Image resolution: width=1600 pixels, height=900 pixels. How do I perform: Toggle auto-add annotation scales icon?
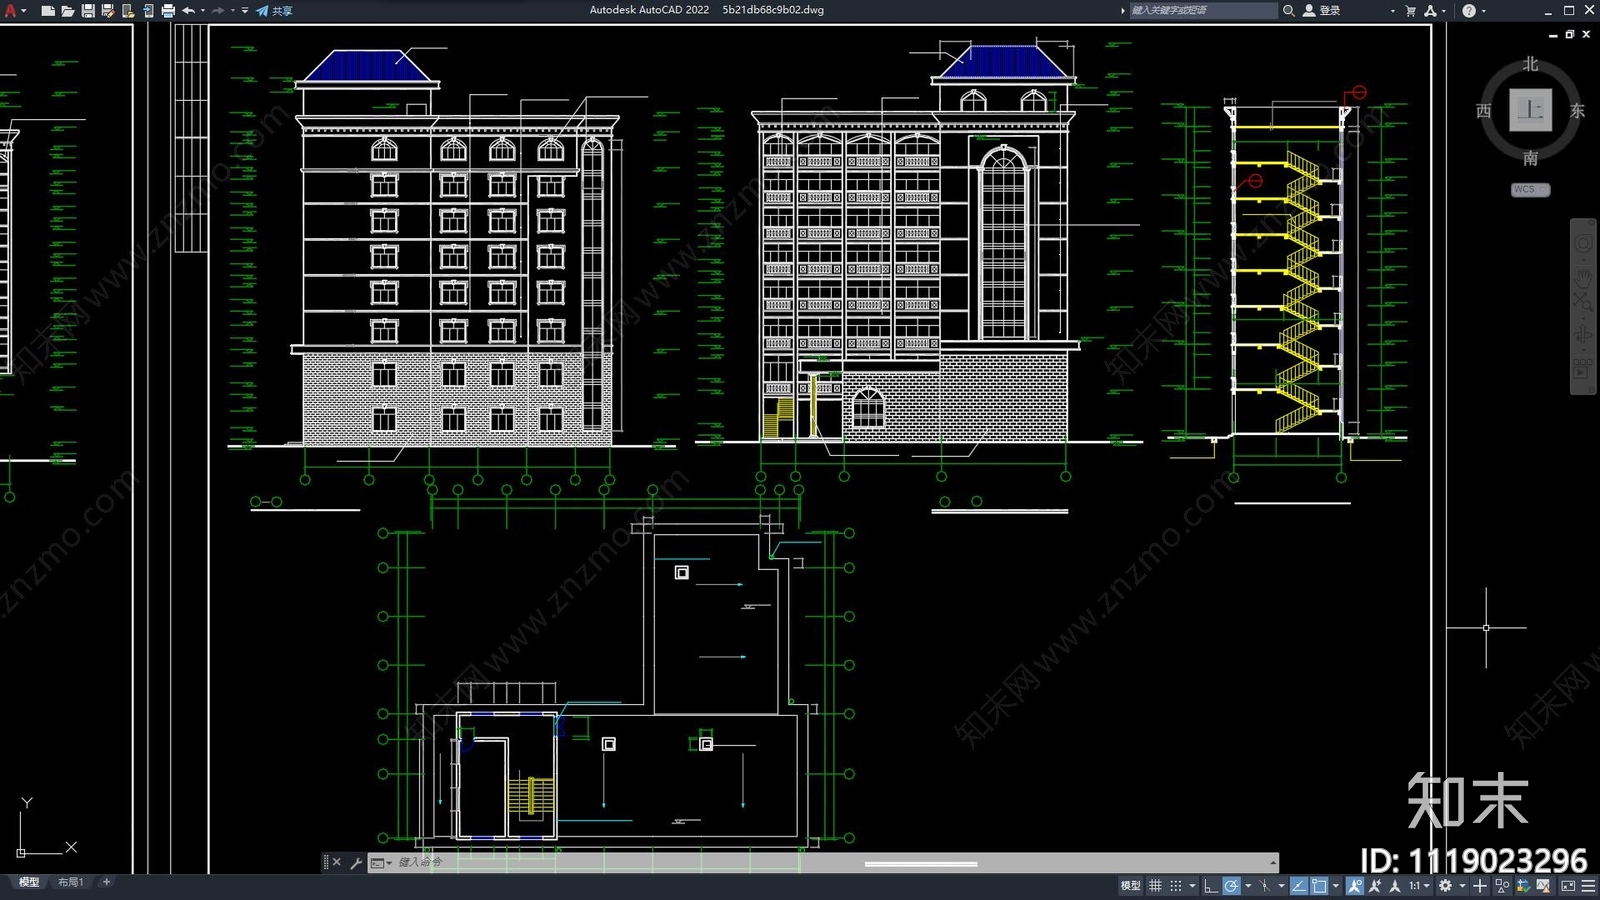(1375, 885)
